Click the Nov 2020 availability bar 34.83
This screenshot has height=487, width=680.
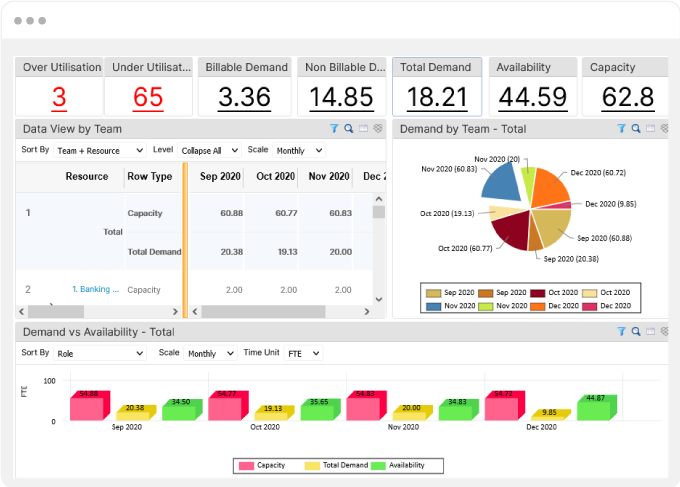coord(459,409)
